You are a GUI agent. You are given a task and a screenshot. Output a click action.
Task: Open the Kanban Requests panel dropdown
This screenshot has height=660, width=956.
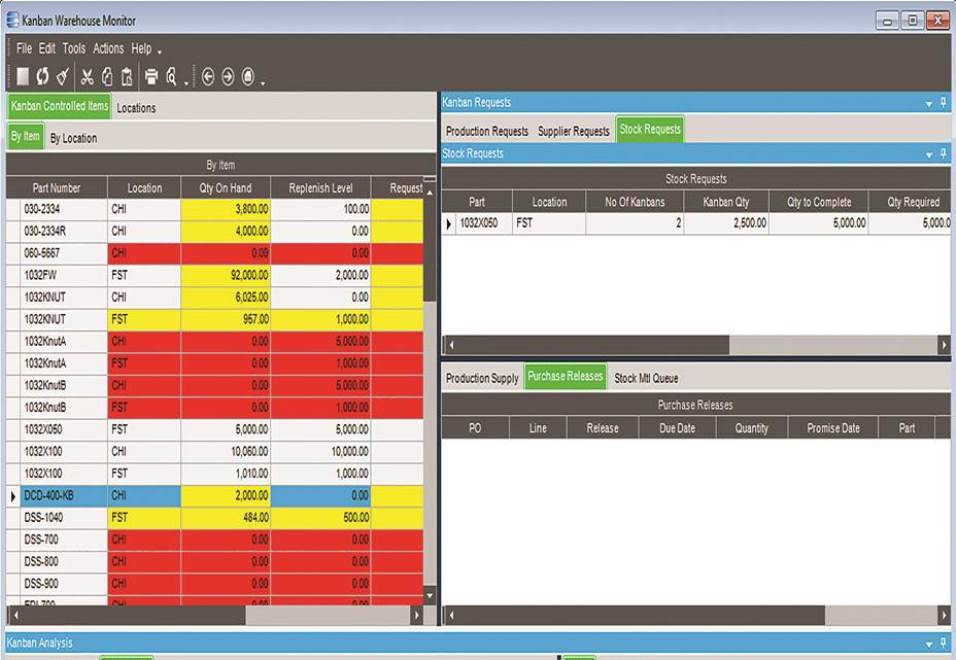[928, 102]
